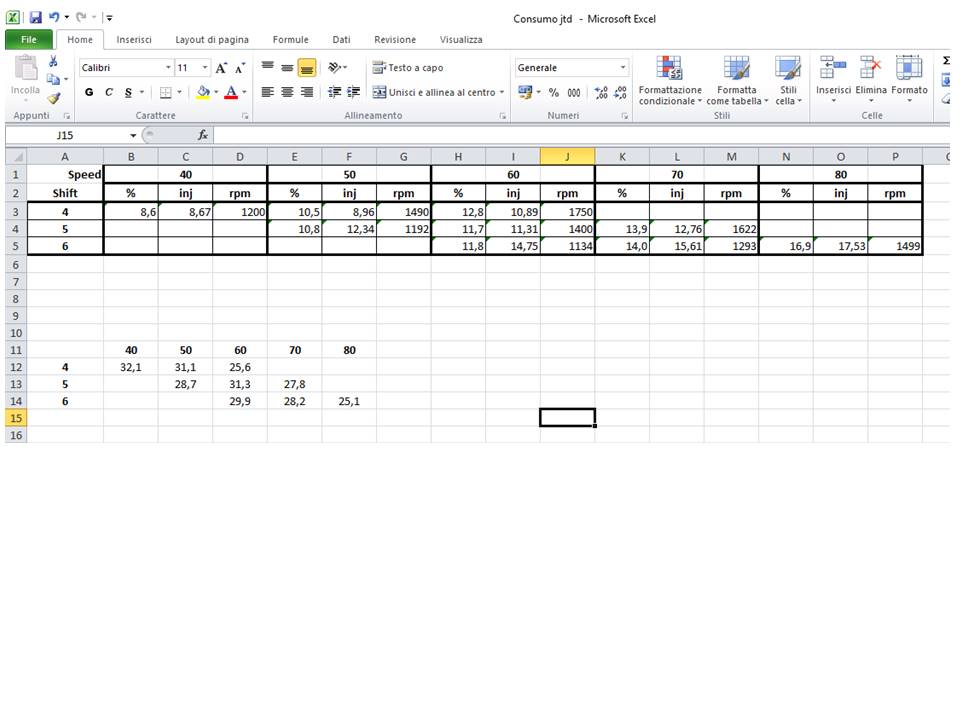Undo the last action
This screenshot has height=720, width=960.
pyautogui.click(x=54, y=17)
